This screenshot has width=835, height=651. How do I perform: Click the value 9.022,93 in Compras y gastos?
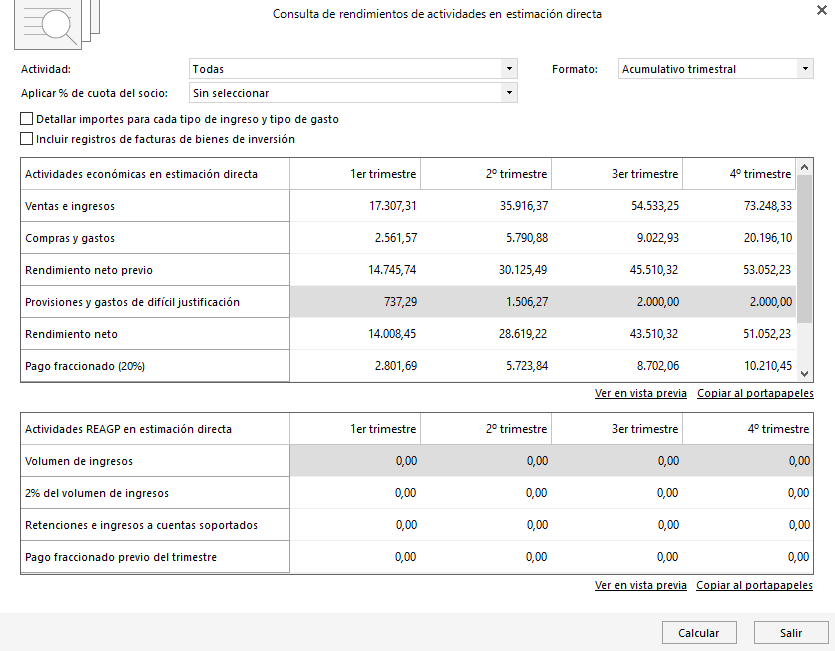pos(658,238)
